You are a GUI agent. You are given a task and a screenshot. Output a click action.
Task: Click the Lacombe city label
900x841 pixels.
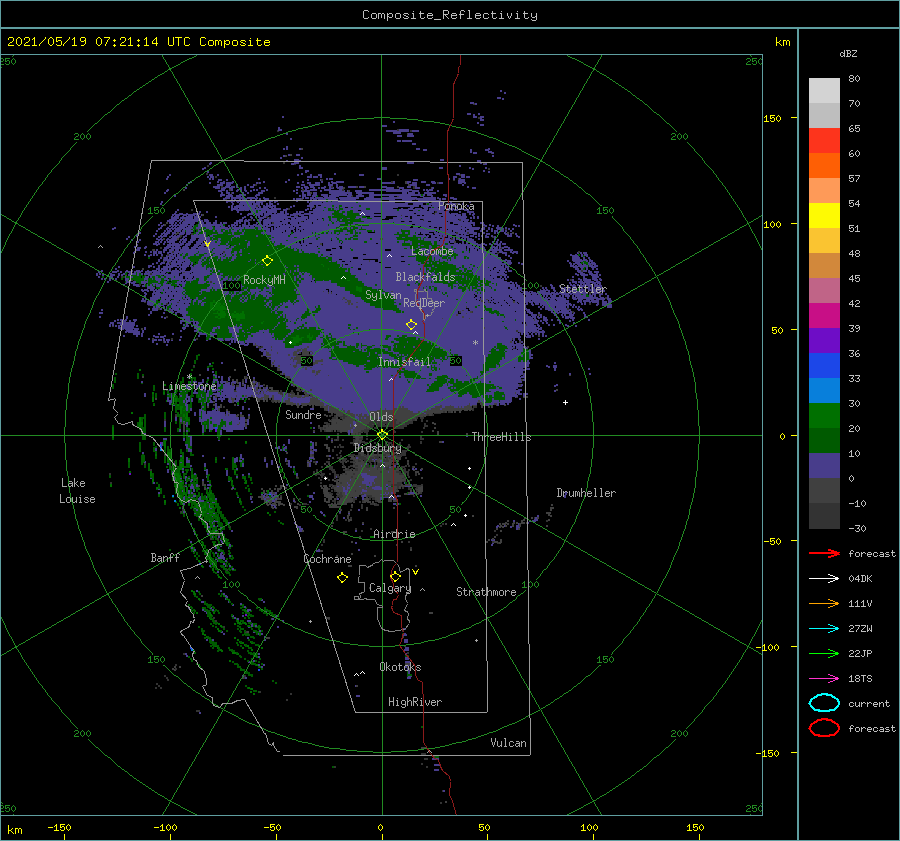(432, 251)
